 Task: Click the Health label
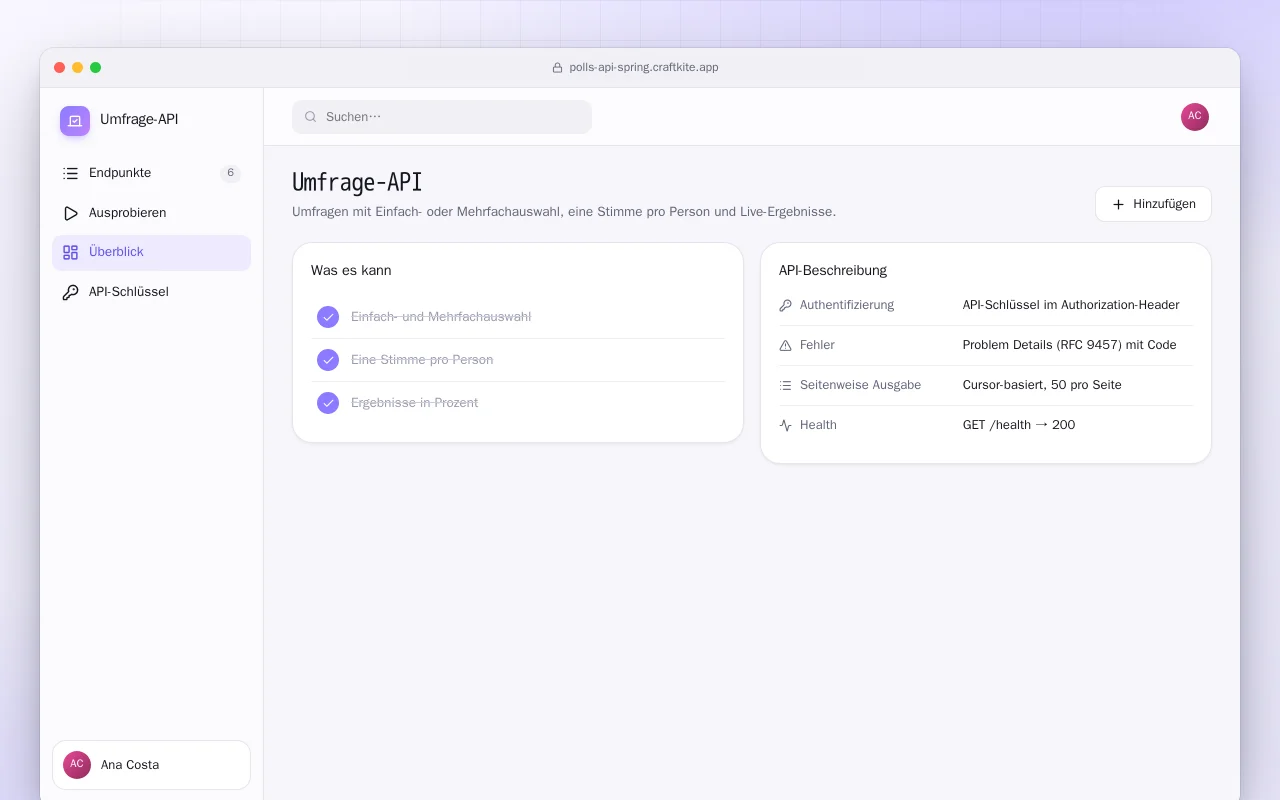click(818, 425)
